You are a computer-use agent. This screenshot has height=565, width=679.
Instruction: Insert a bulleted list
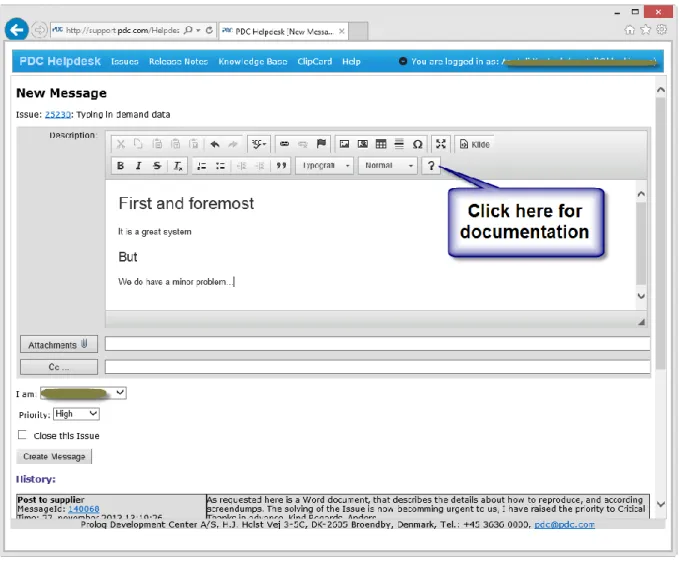click(220, 165)
